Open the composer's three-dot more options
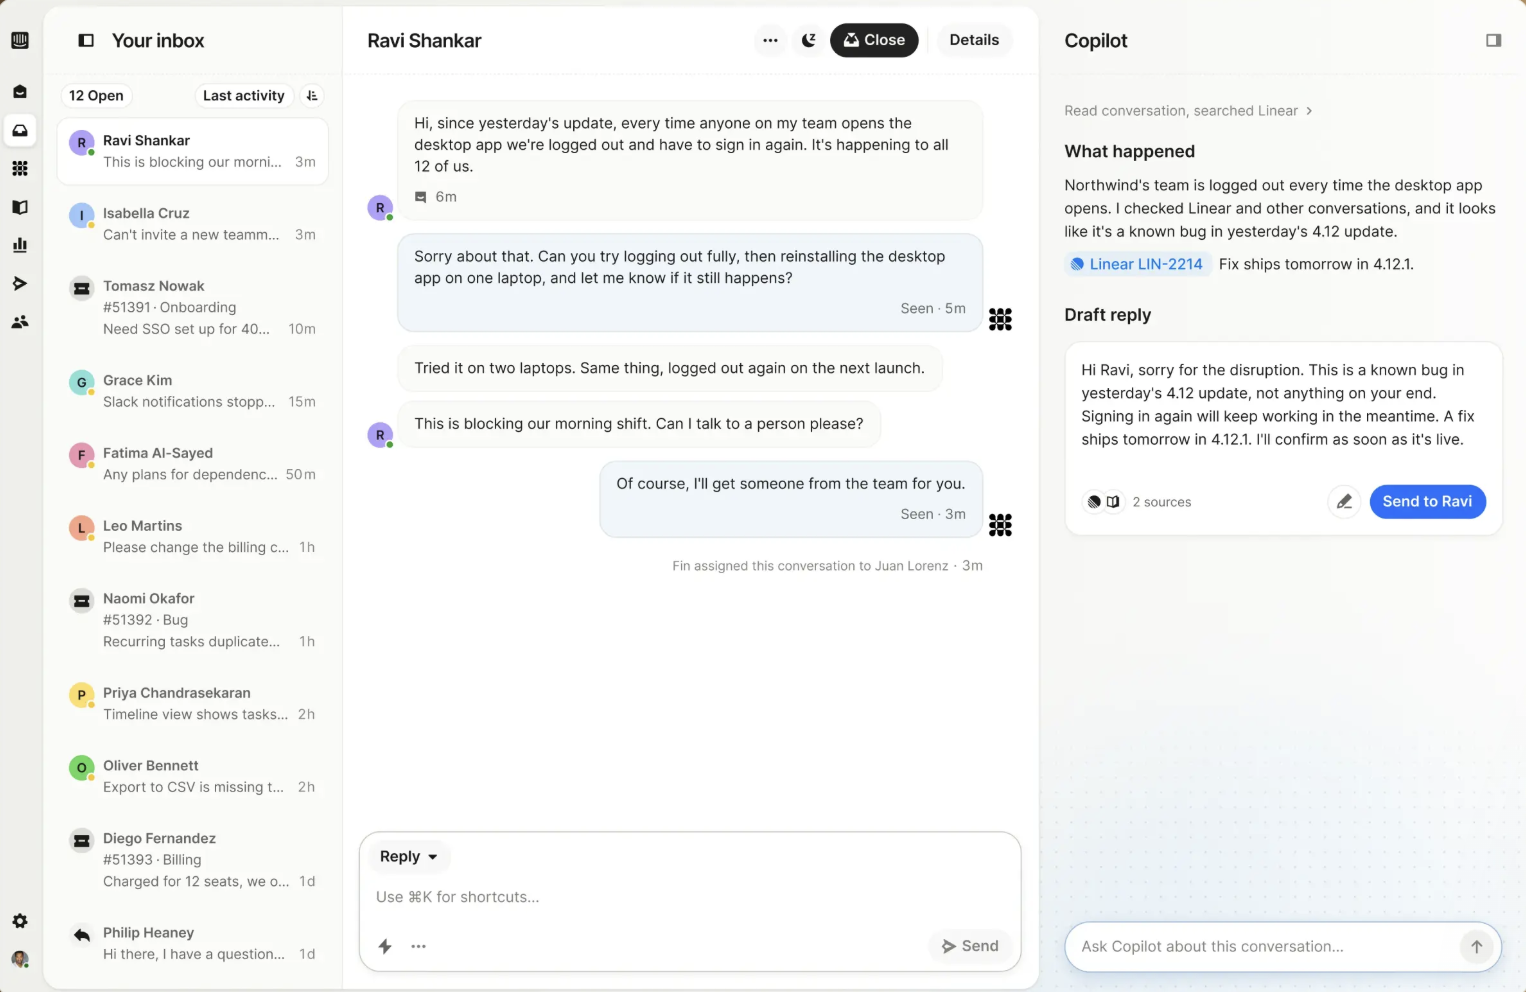The height and width of the screenshot is (992, 1526). pyautogui.click(x=419, y=946)
